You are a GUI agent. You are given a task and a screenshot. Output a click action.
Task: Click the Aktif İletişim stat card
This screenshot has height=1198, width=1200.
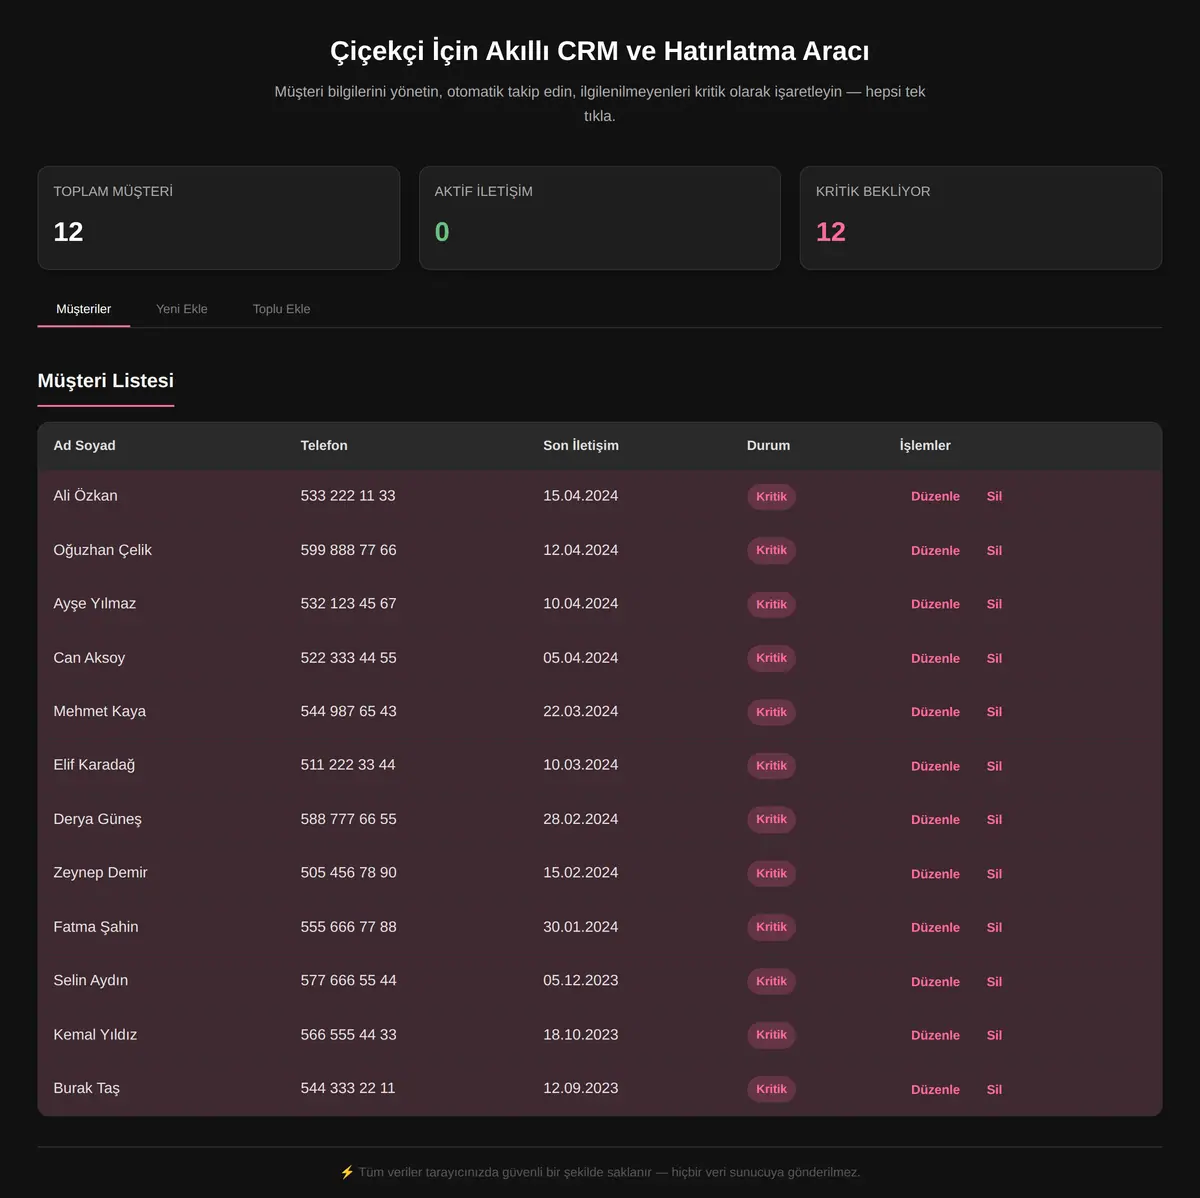tap(600, 218)
